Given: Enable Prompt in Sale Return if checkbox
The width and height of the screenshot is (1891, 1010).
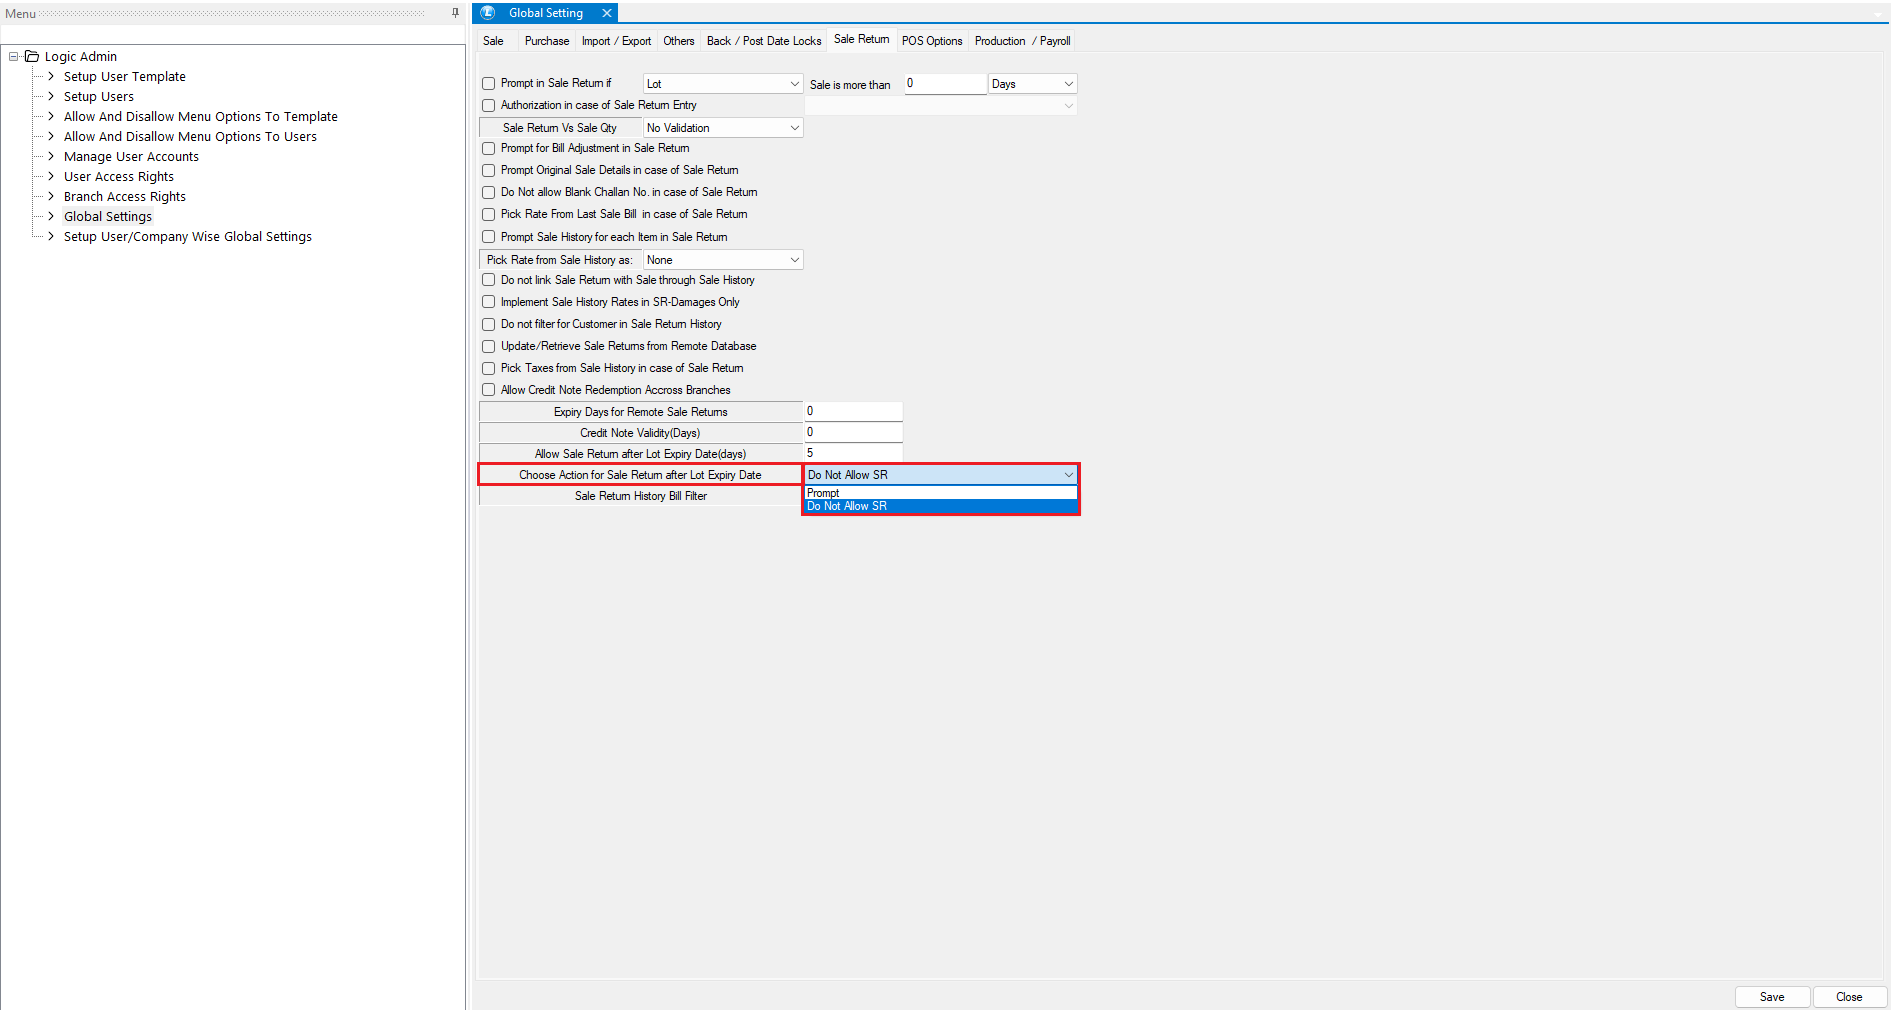Looking at the screenshot, I should (489, 84).
